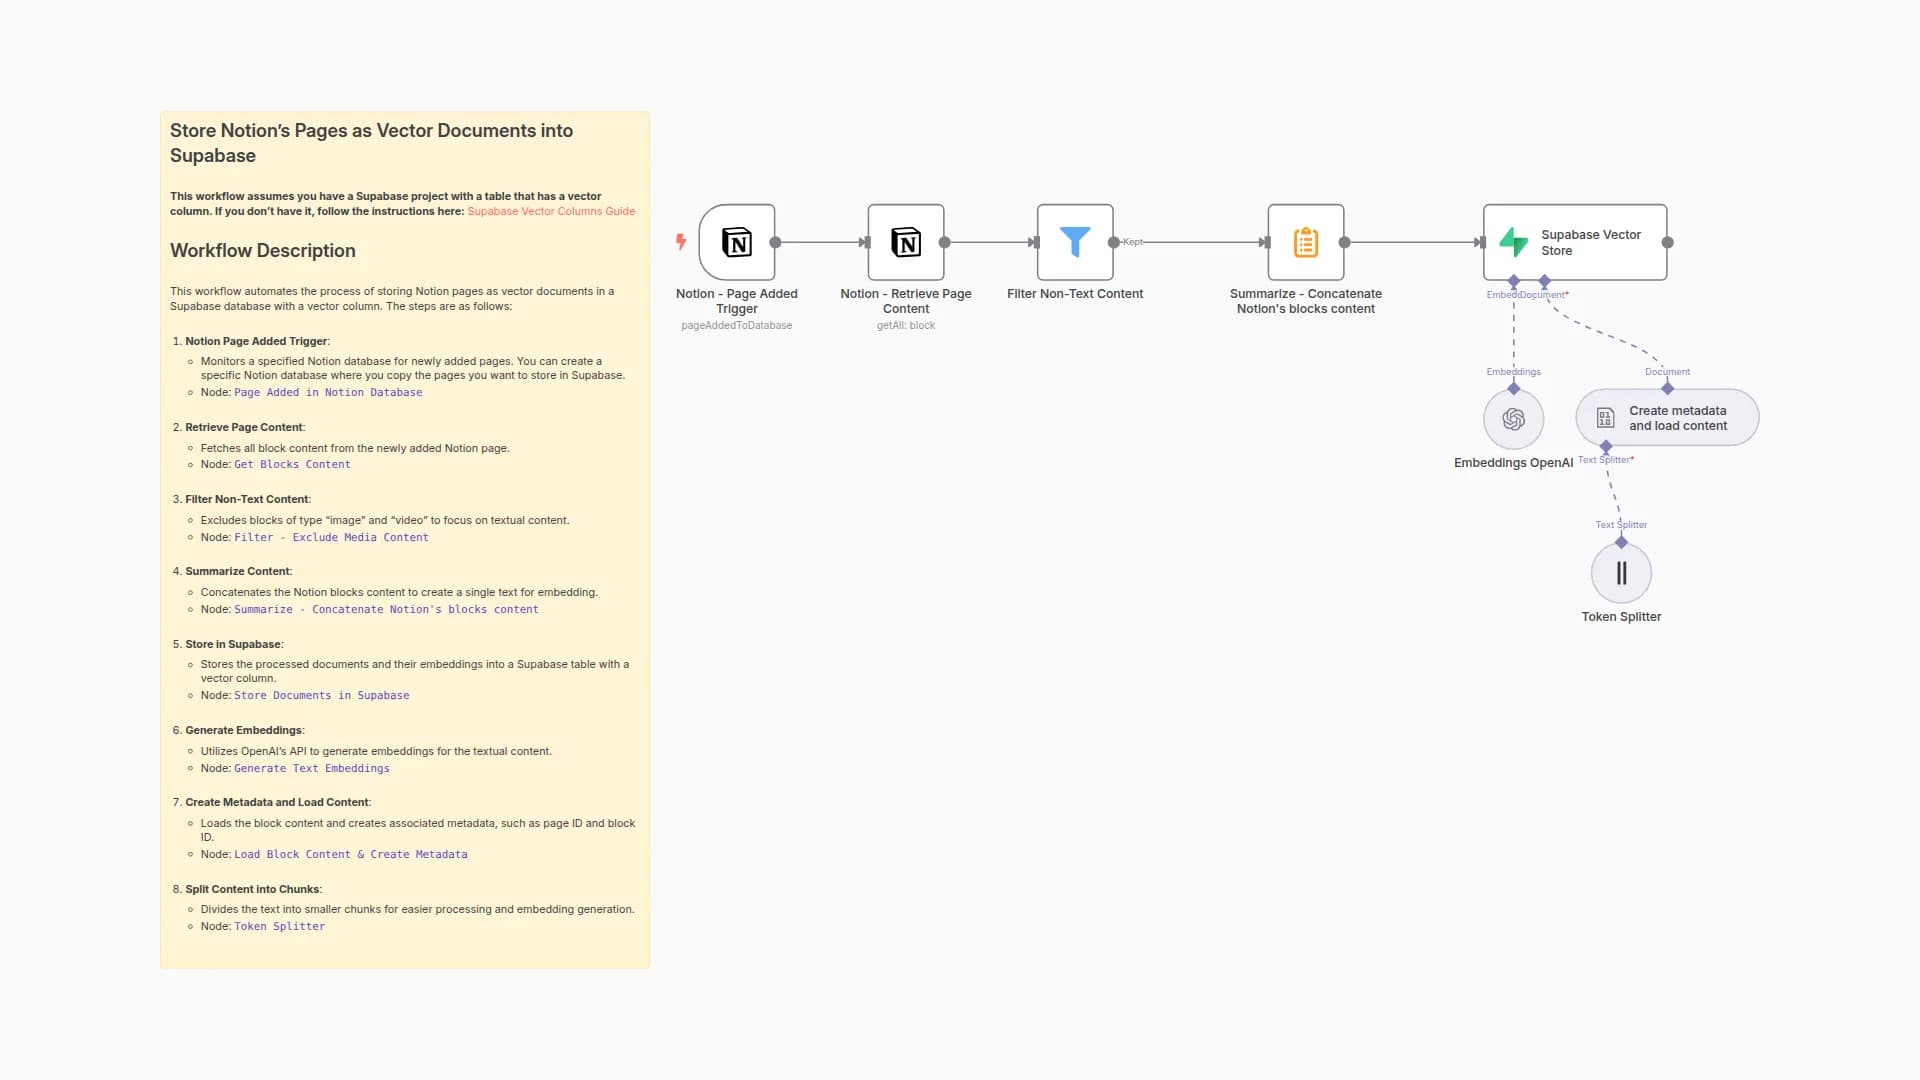Click the 'Summarize - Concatenate Notion's blocks content' label

(x=1306, y=301)
